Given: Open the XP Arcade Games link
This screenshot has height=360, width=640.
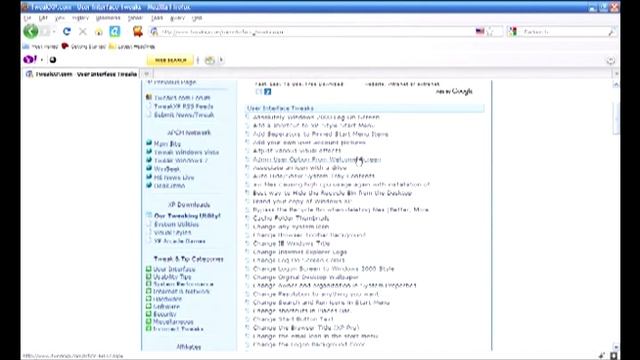Looking at the screenshot, I should (180, 241).
